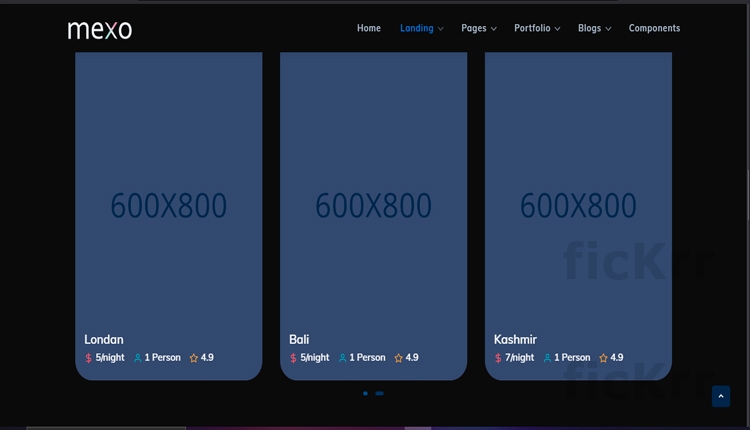Open the Blogs dropdown menu
The width and height of the screenshot is (750, 430).
[594, 28]
